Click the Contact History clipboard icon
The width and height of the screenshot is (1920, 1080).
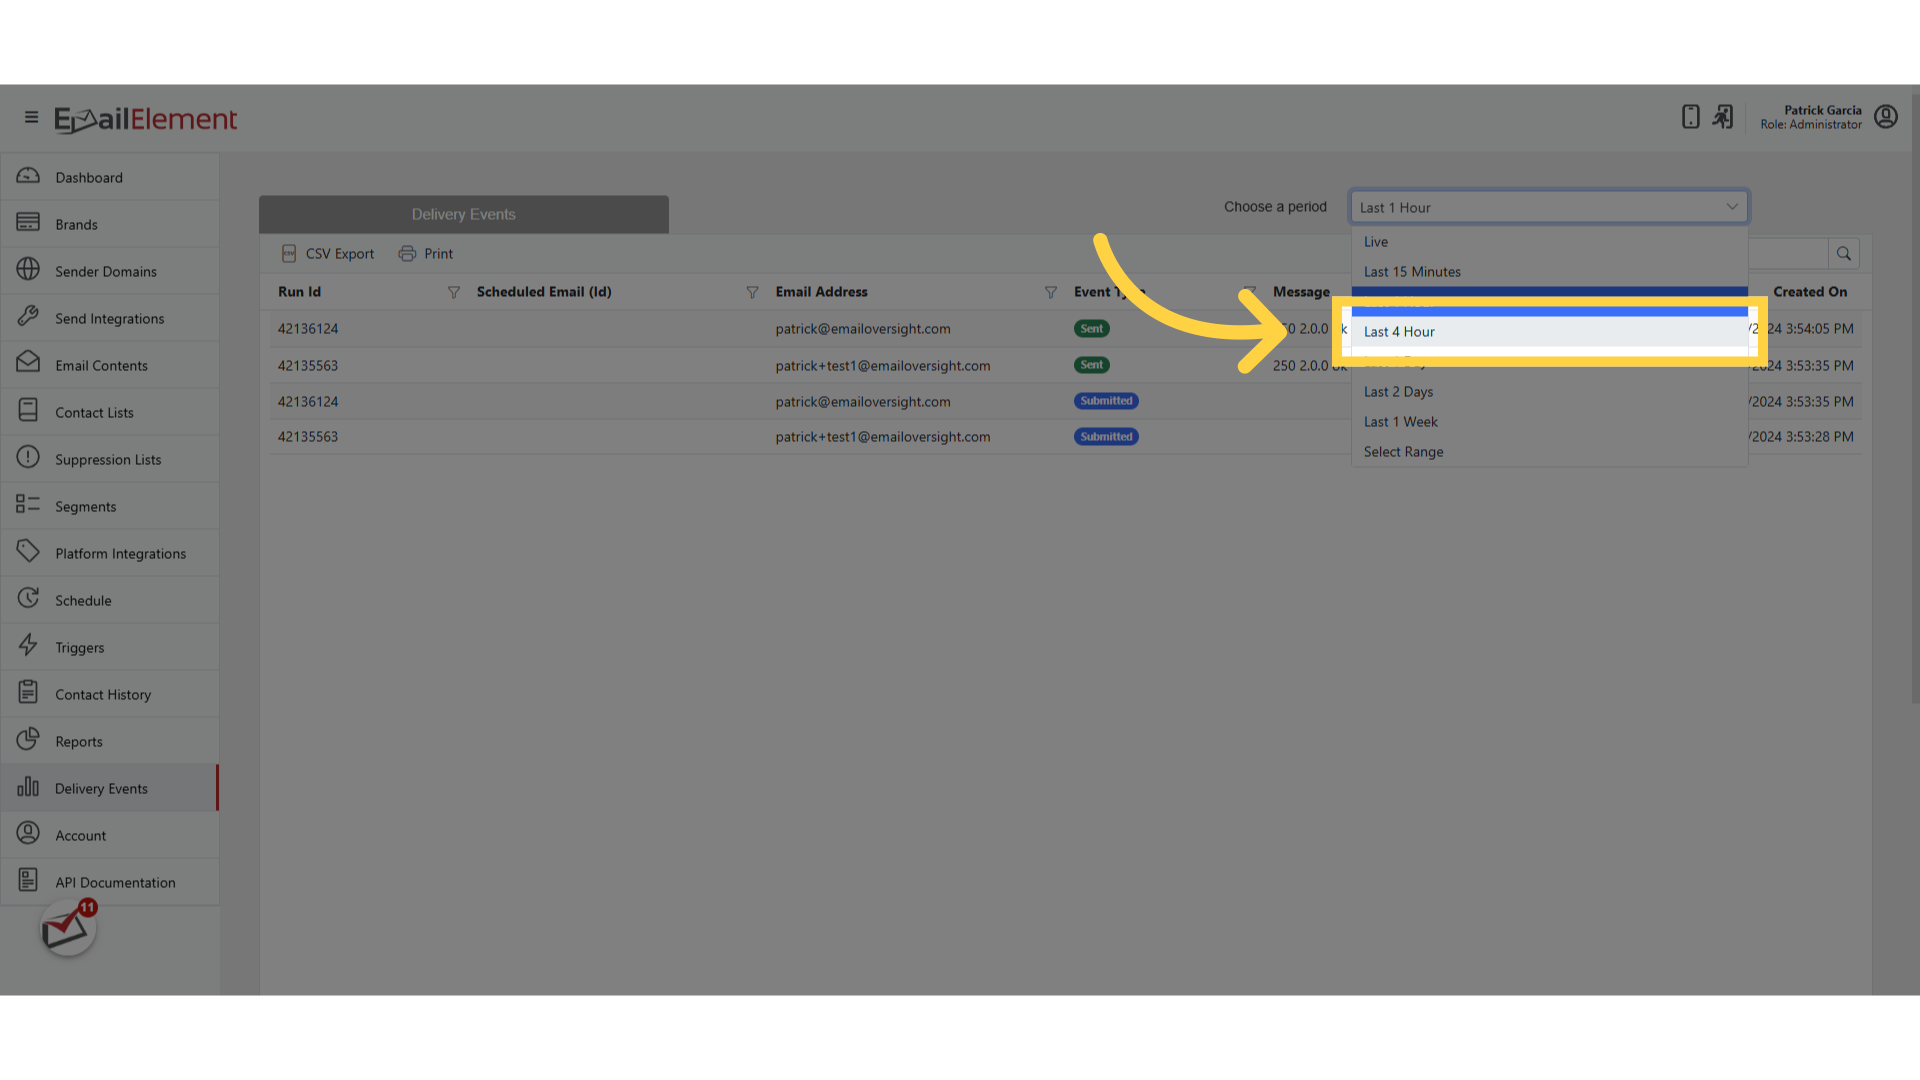tap(28, 693)
